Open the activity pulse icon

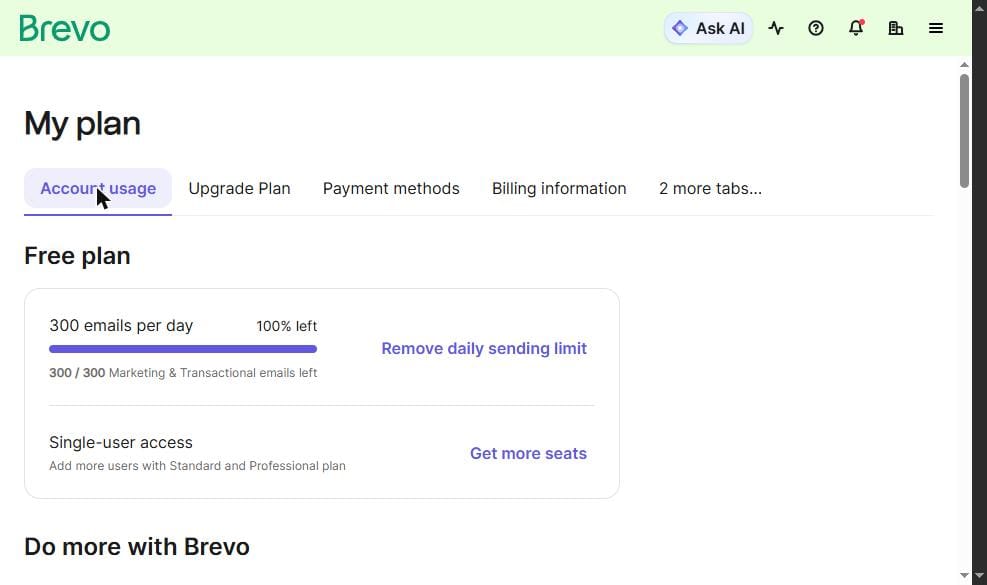pos(776,28)
